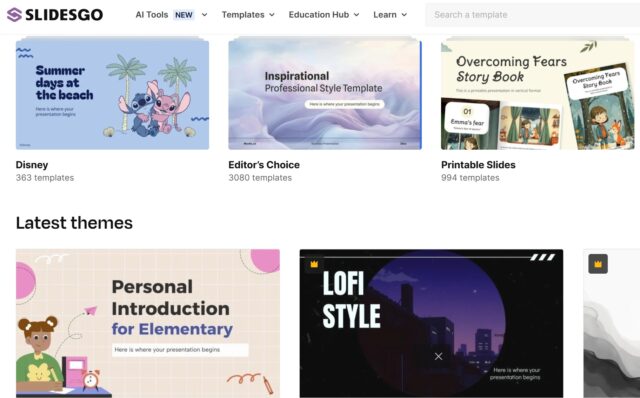Open the Templates menu
The width and height of the screenshot is (640, 398).
pos(243,15)
